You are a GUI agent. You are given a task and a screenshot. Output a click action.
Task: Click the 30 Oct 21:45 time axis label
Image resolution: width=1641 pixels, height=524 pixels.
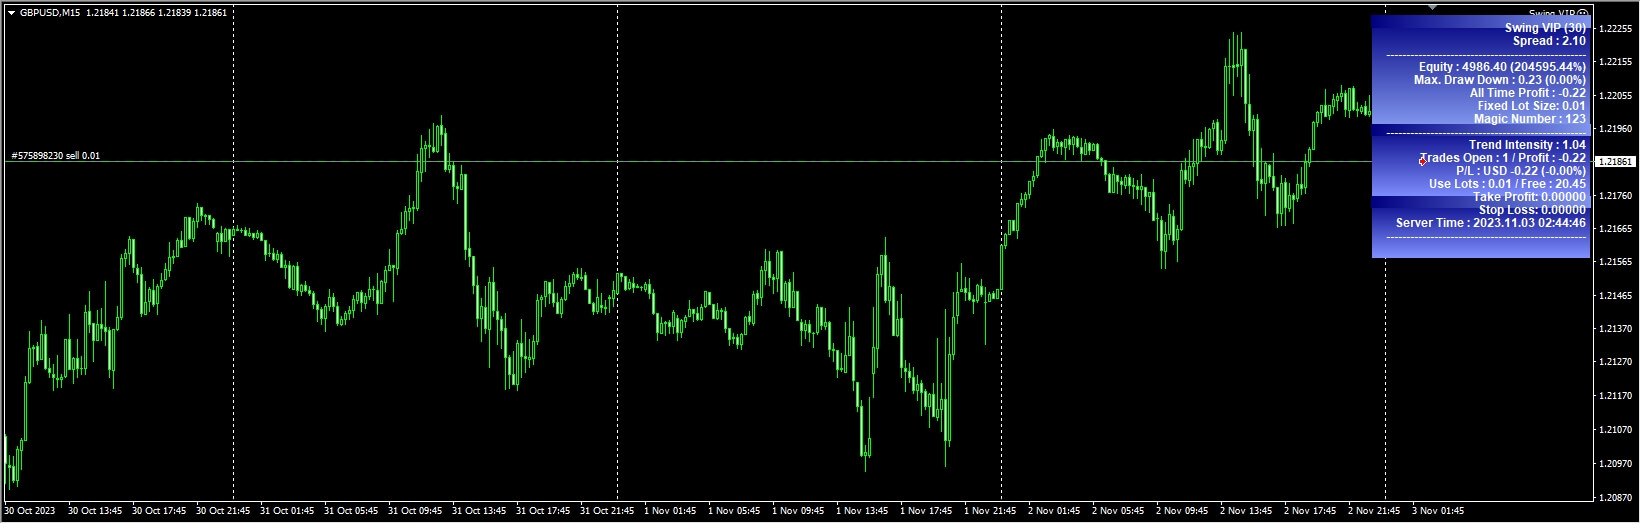(x=223, y=511)
